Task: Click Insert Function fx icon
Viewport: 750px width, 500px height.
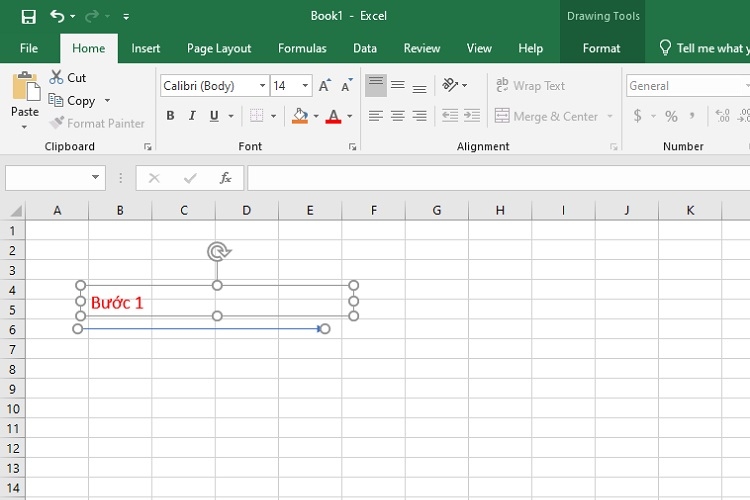Action: coord(225,178)
